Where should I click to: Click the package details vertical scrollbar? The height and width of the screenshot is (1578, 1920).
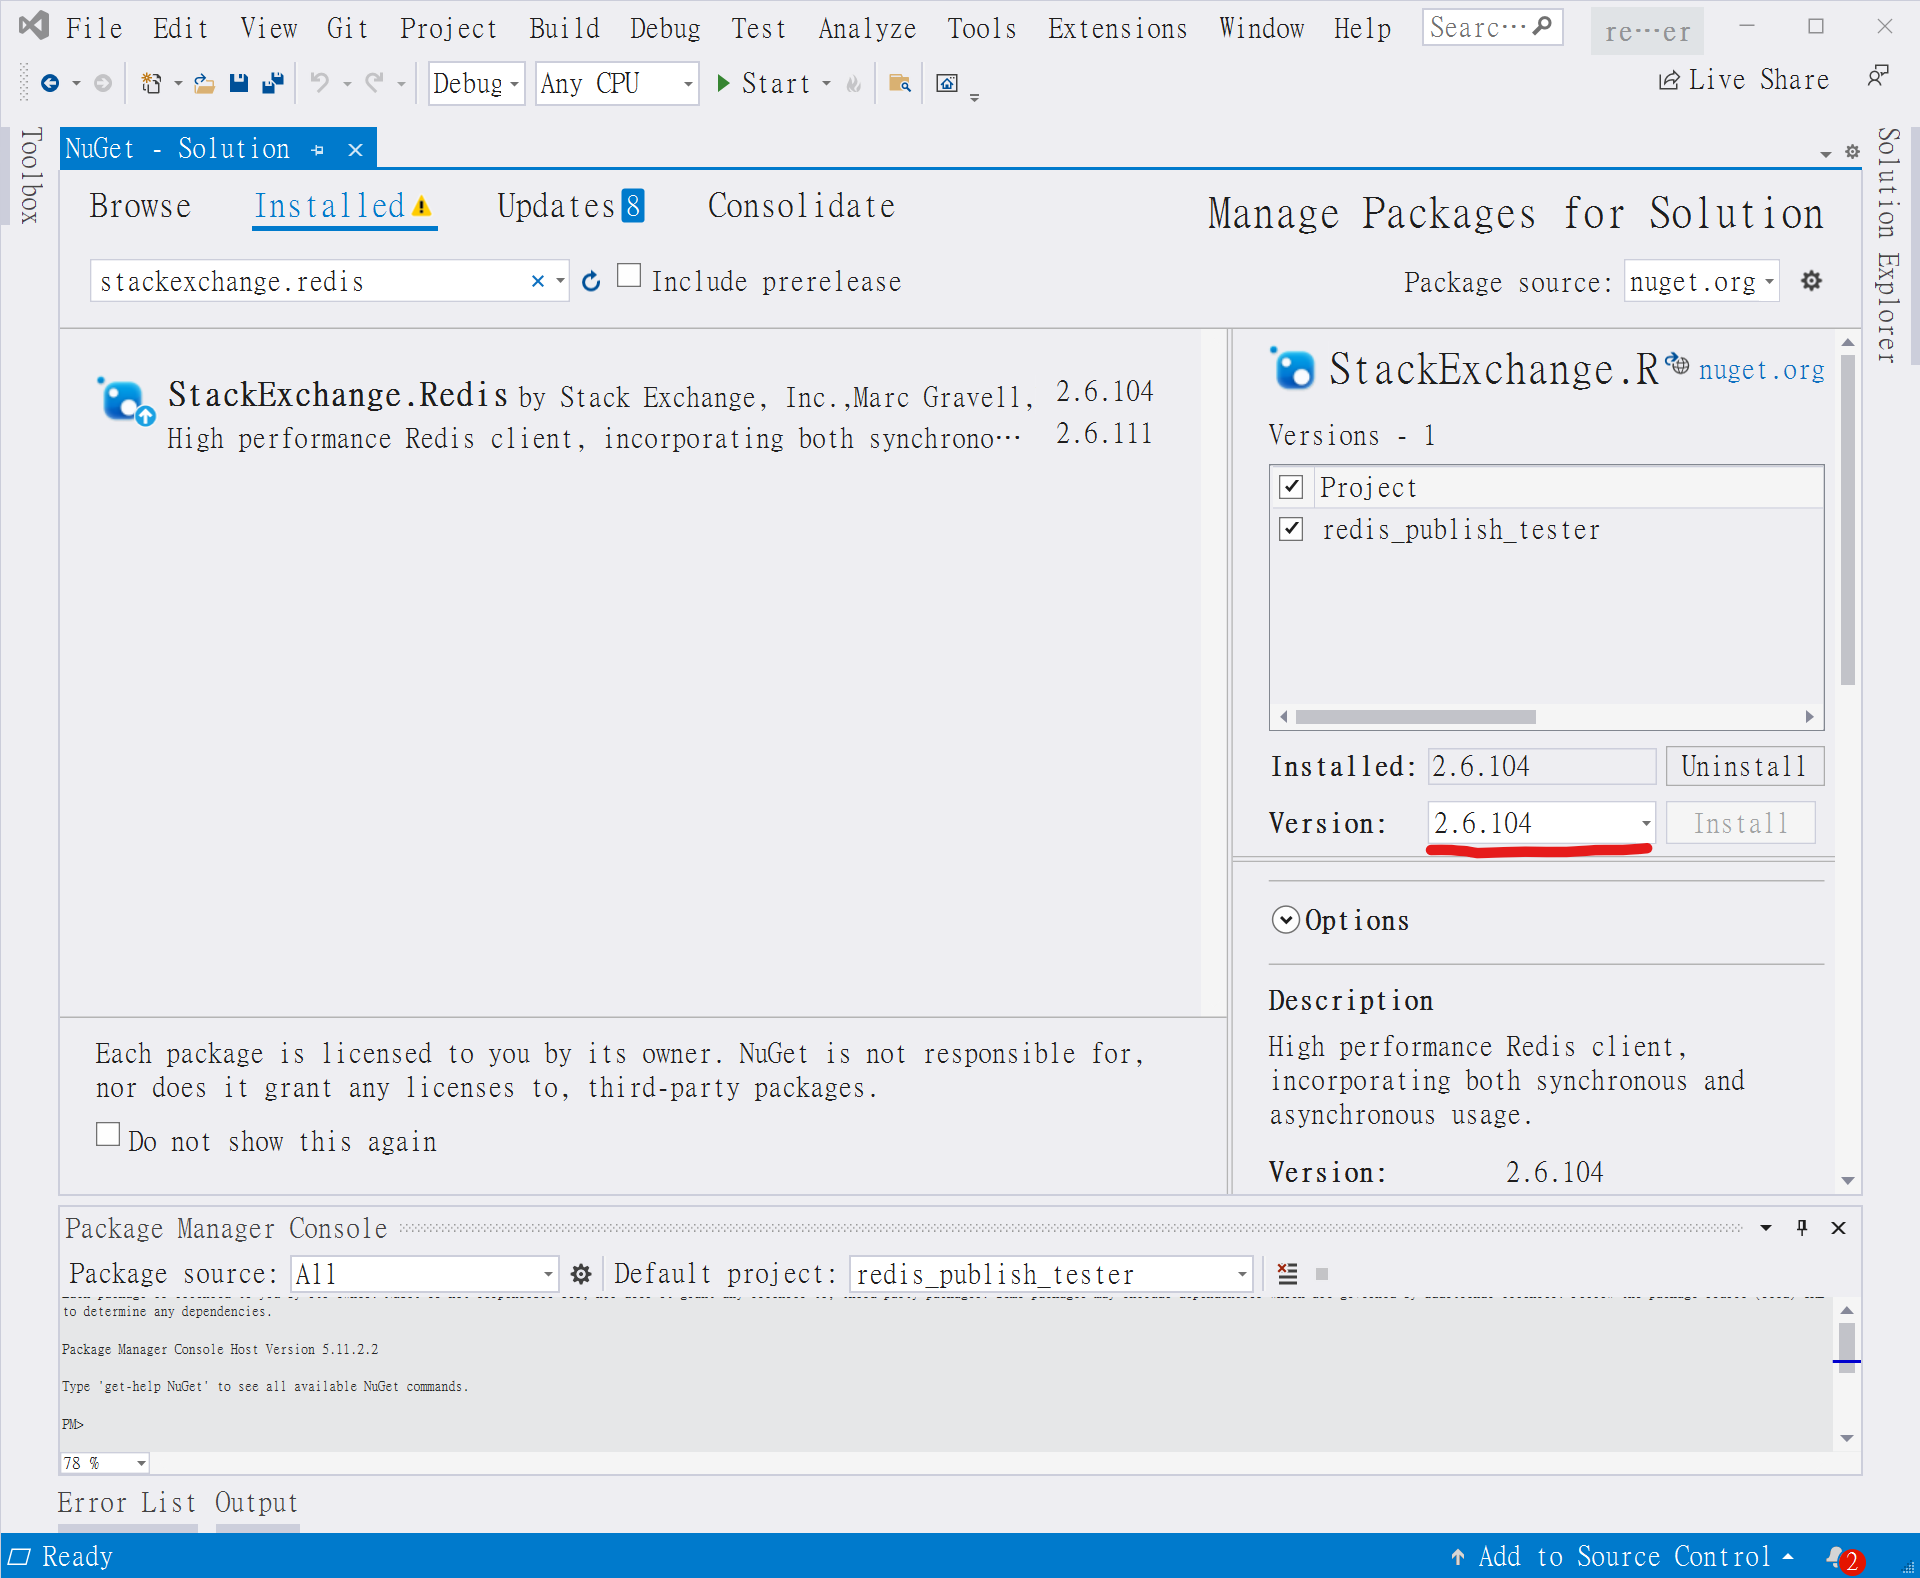(x=1847, y=520)
